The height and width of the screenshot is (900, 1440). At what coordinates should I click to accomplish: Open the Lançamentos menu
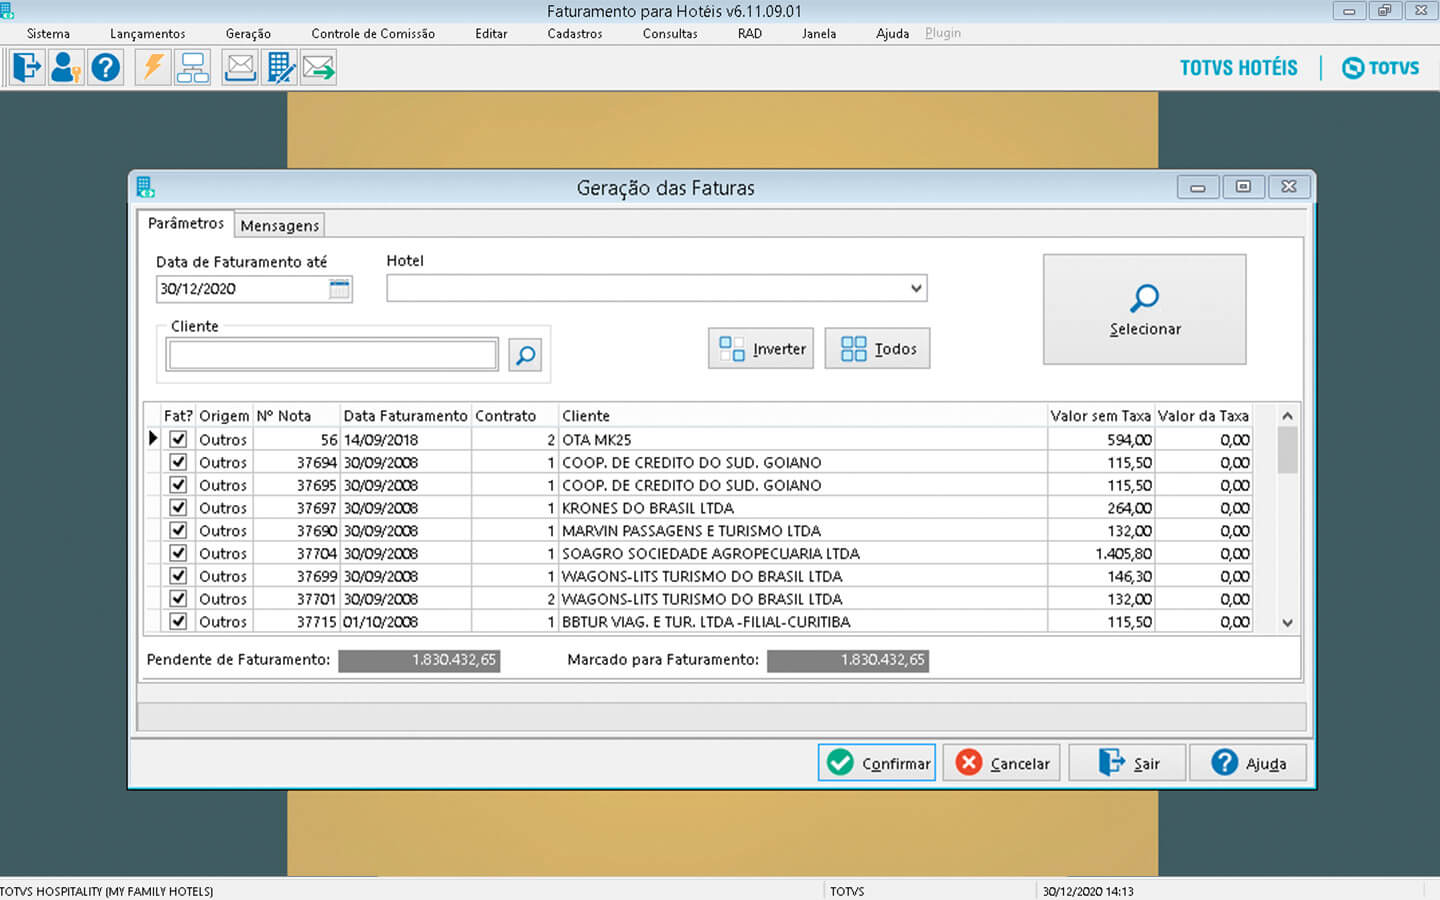[x=147, y=34]
